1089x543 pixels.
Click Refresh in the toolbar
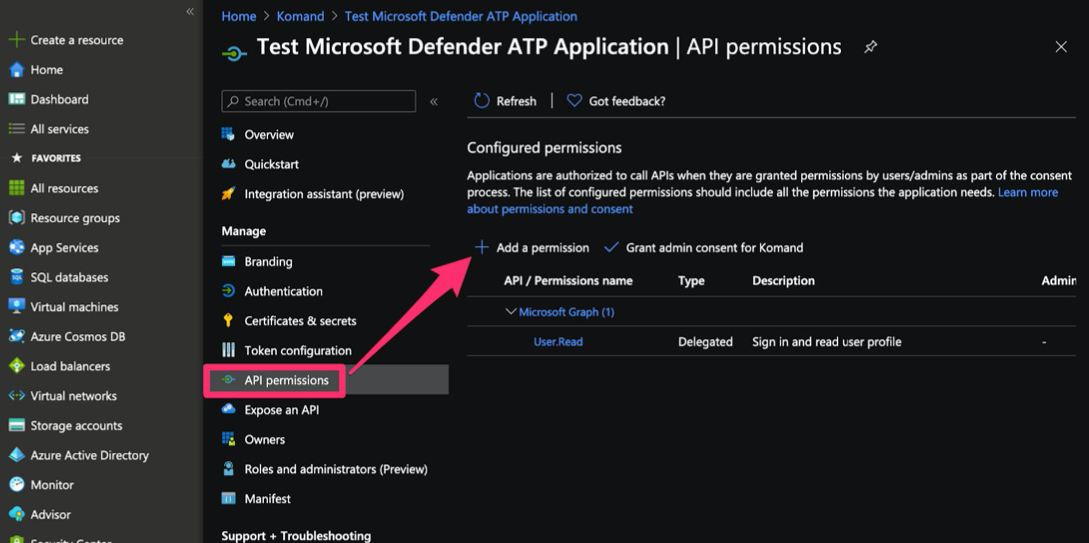tap(505, 101)
